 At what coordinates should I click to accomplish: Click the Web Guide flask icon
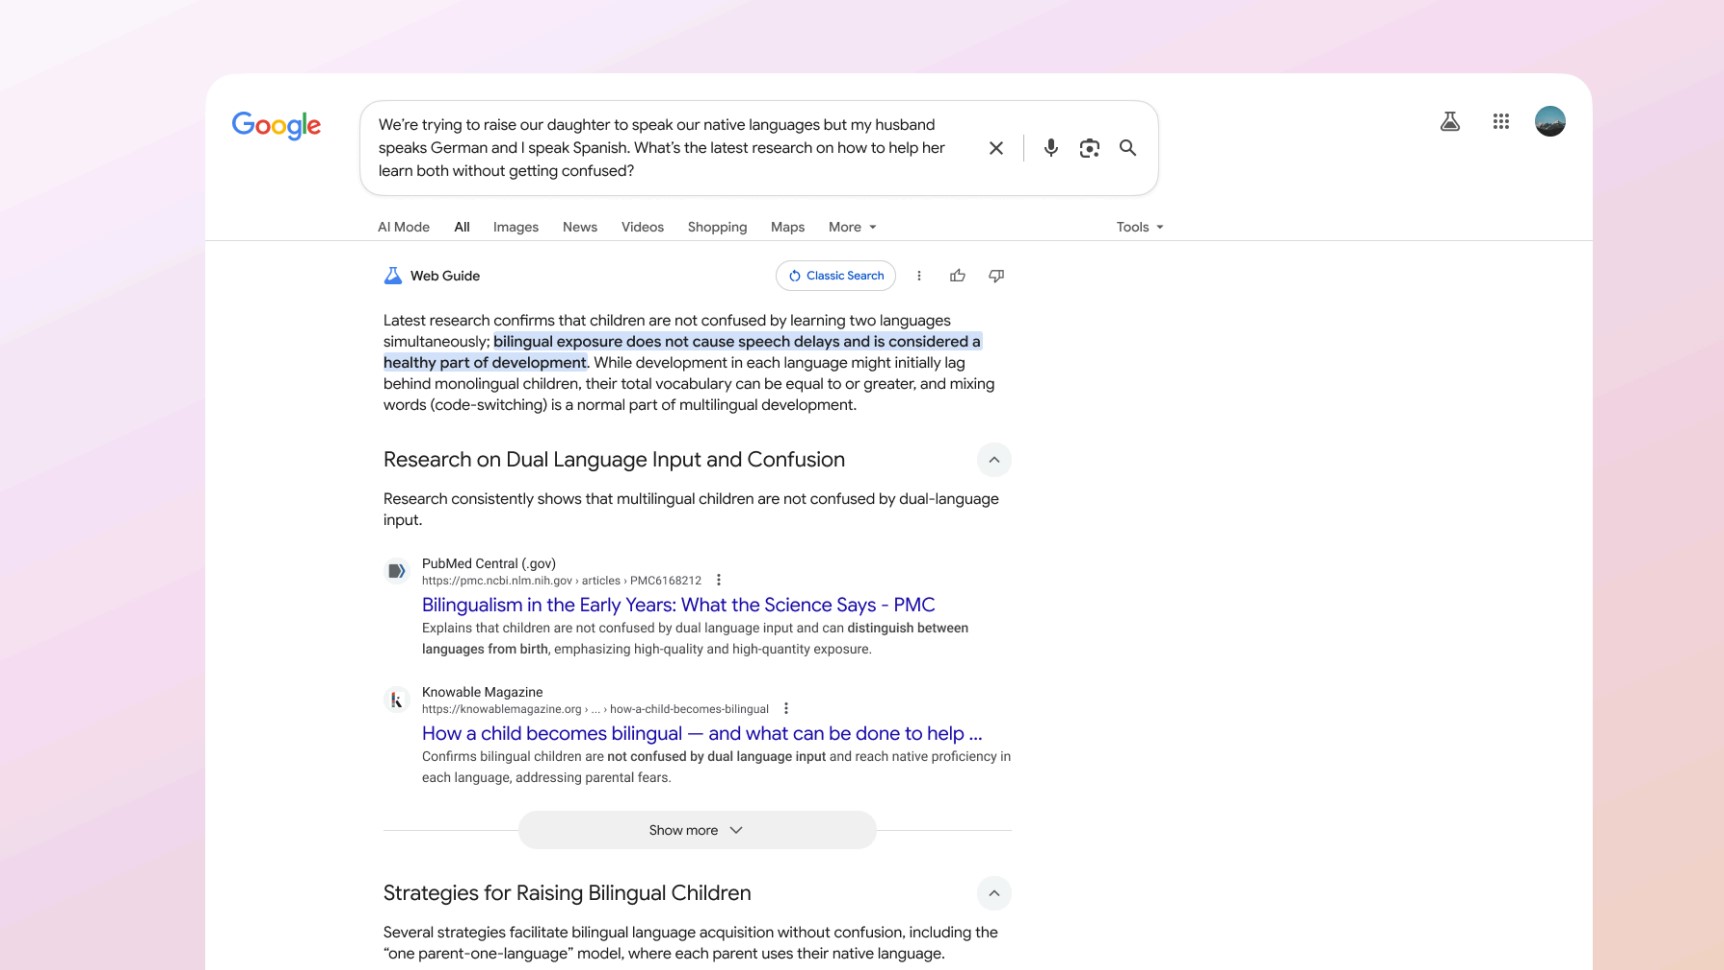coord(393,275)
